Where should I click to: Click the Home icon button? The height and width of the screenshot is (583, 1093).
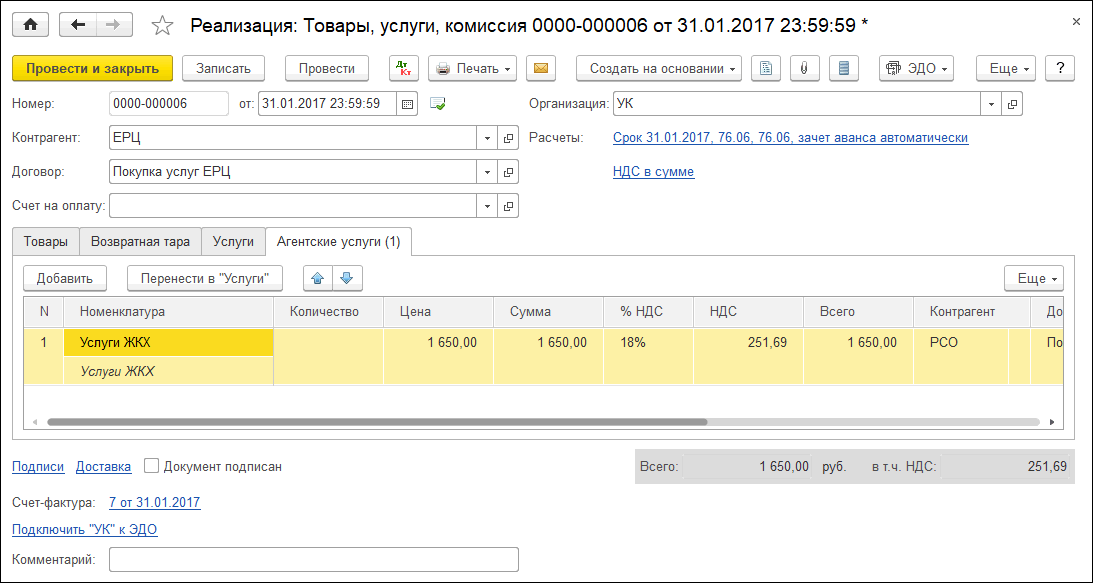(30, 25)
